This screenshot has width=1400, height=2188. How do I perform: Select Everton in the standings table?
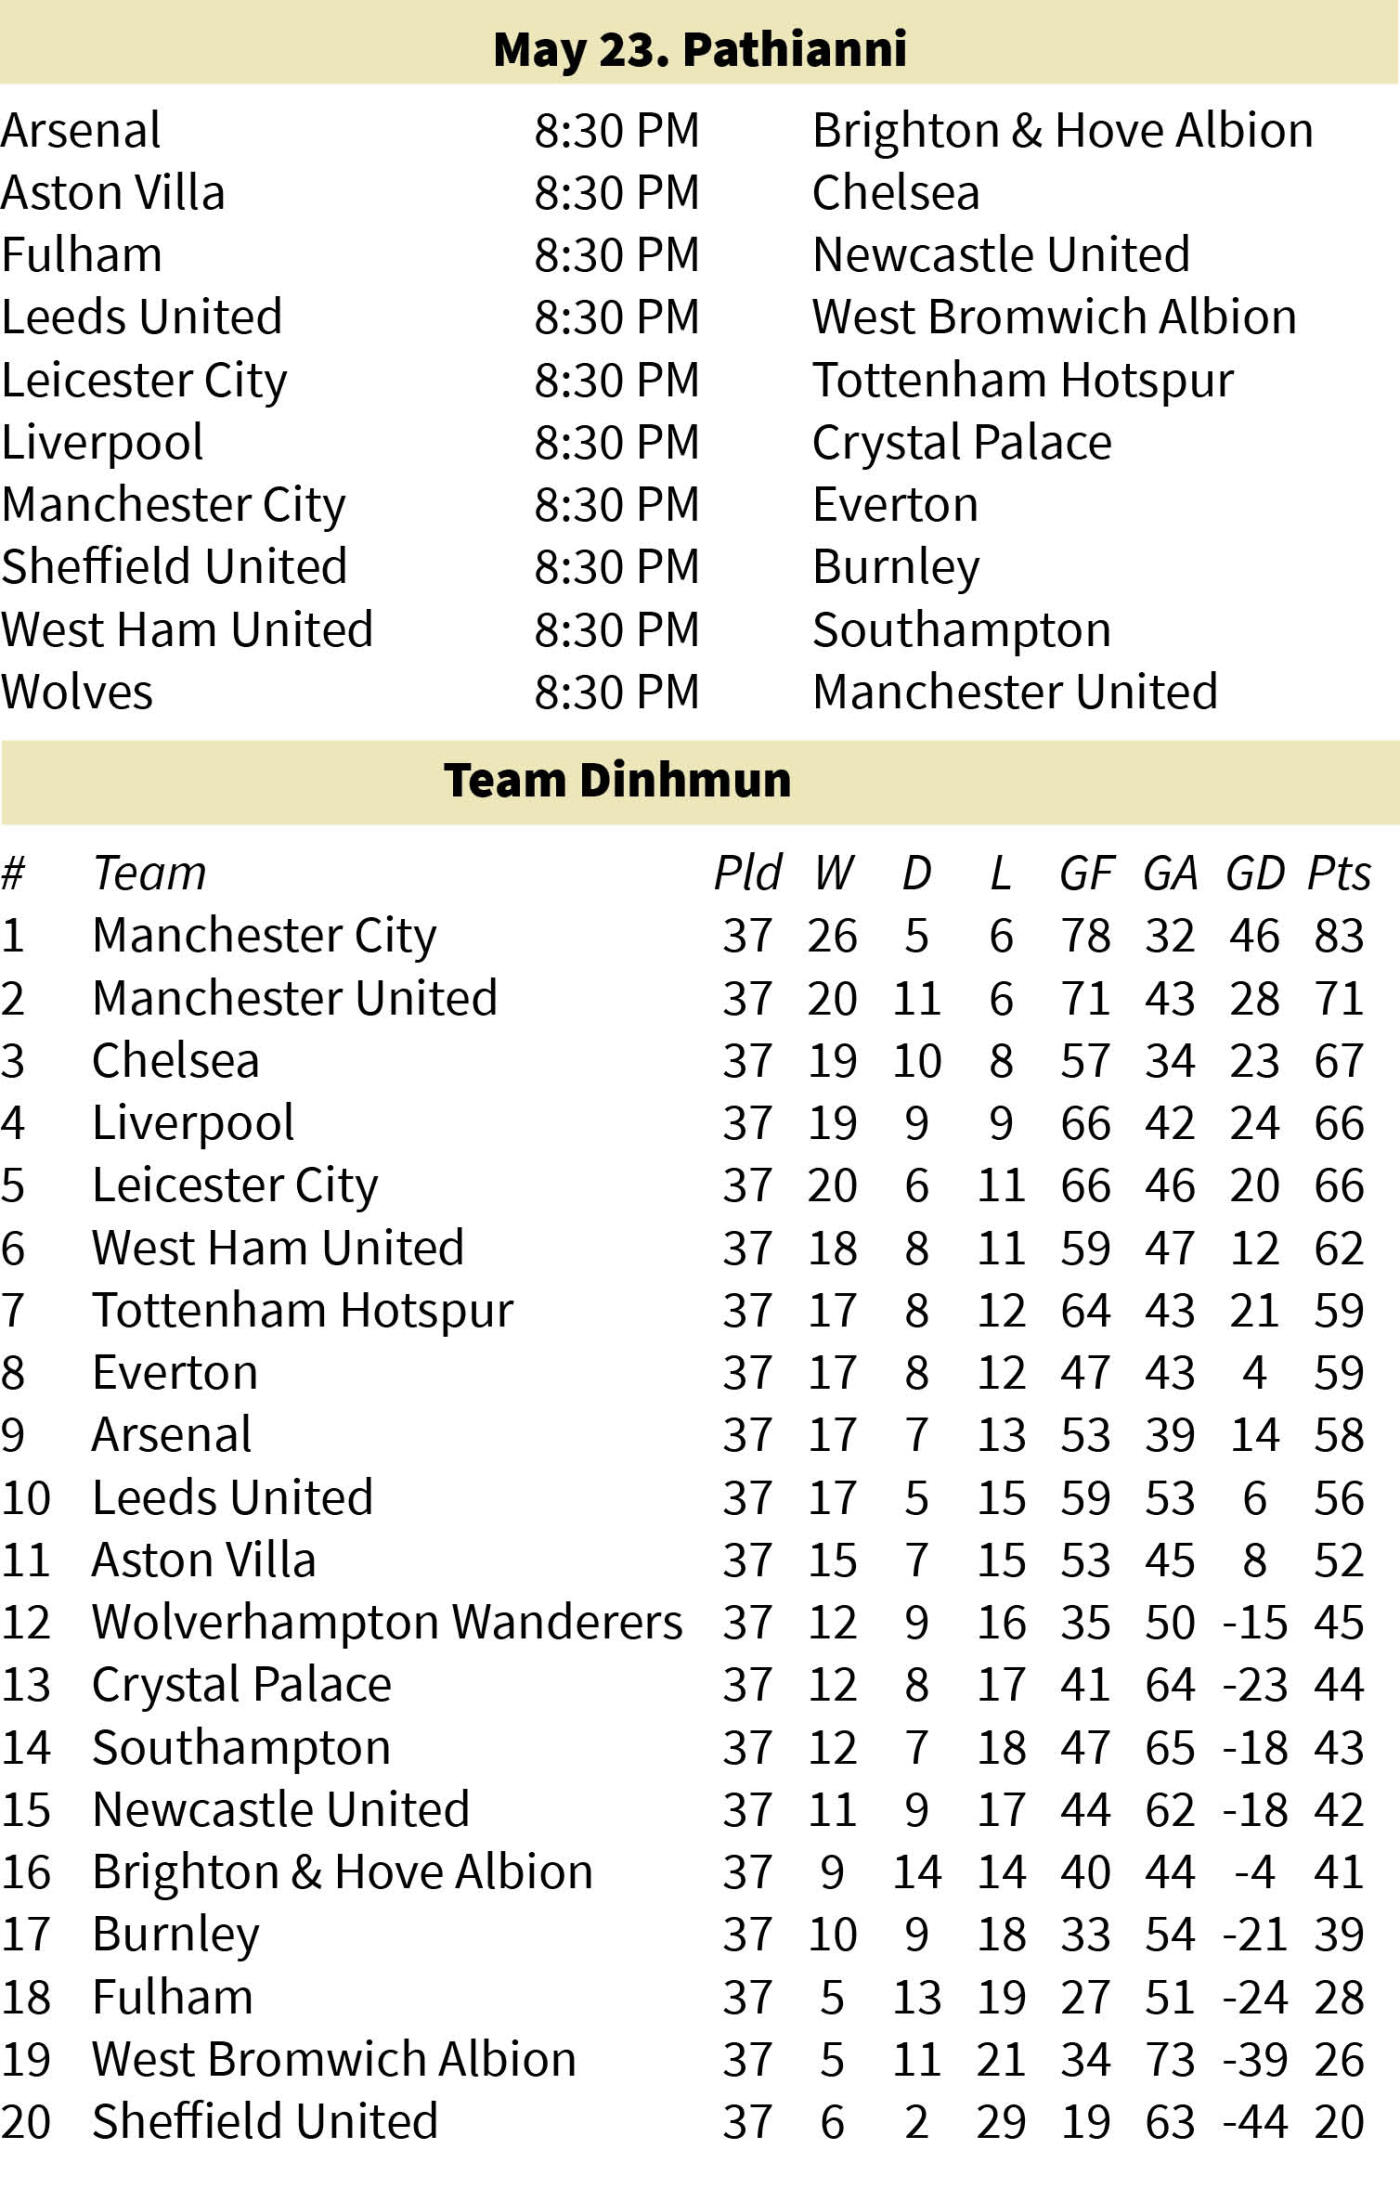[175, 1373]
